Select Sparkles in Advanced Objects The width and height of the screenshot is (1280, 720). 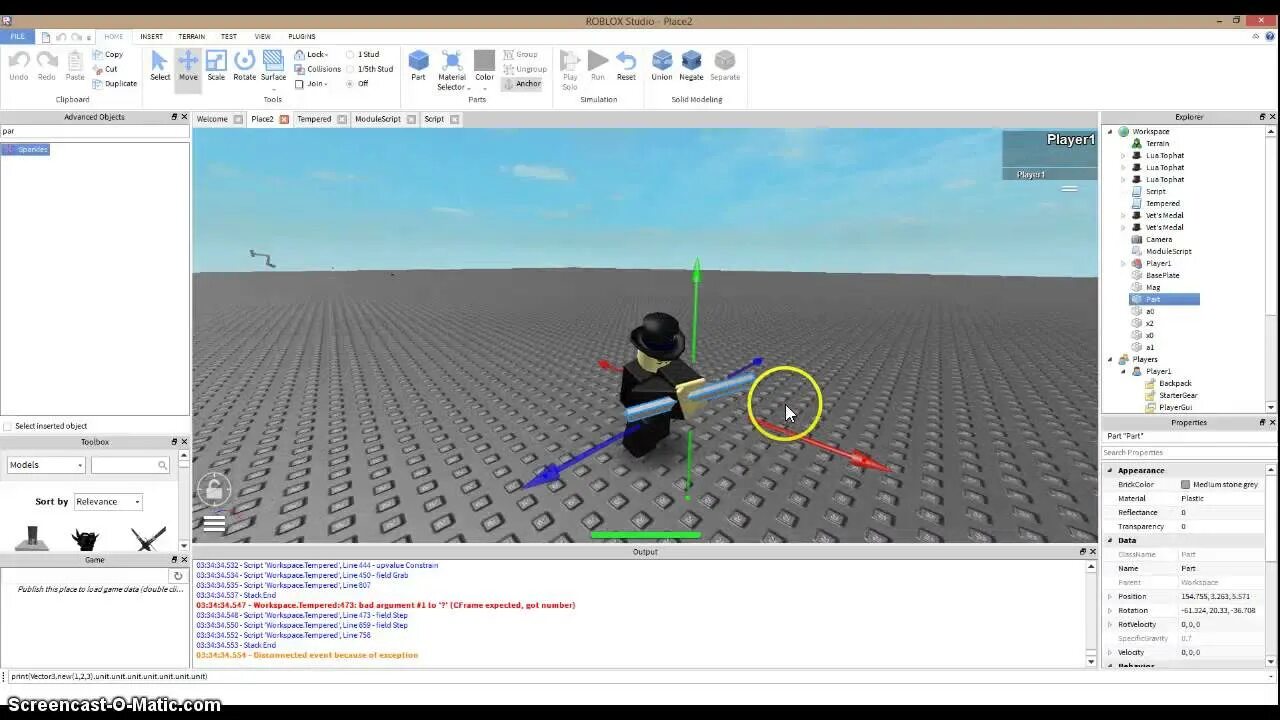26,150
